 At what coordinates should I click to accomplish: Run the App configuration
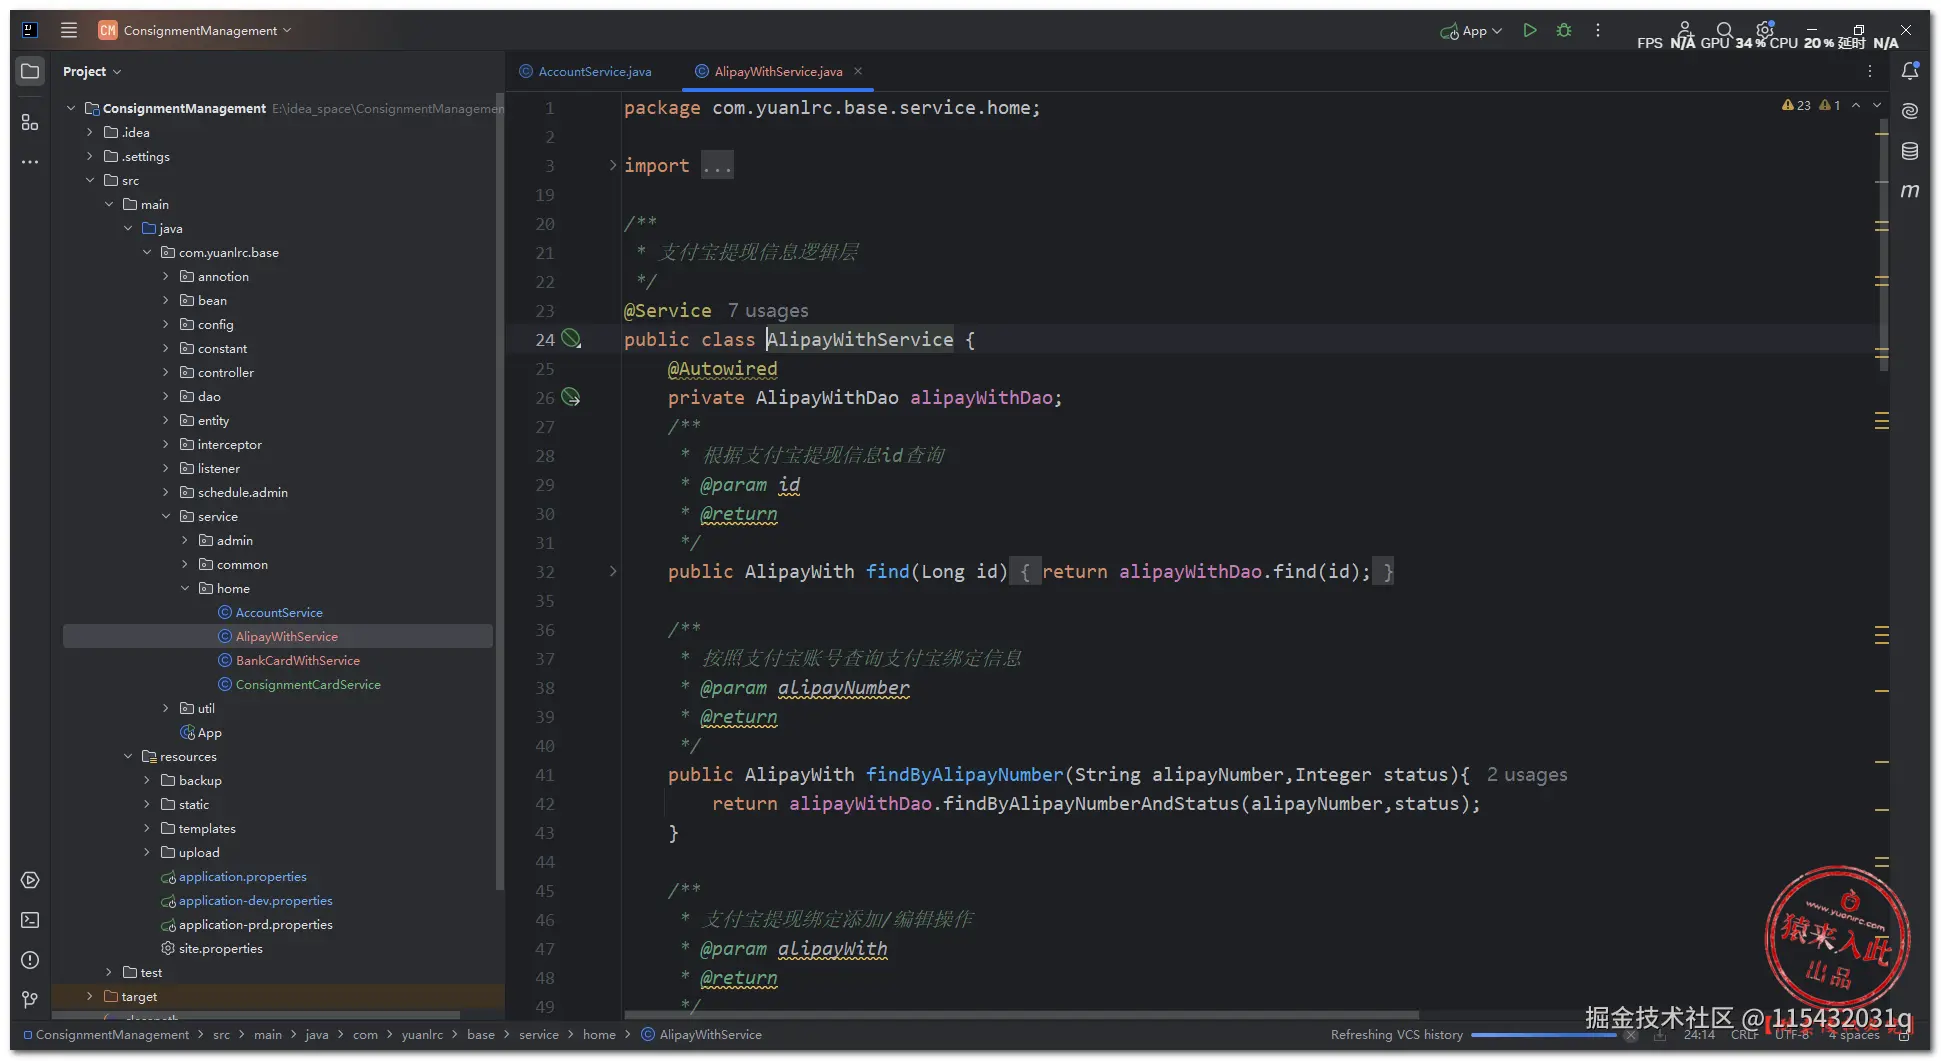click(1529, 30)
